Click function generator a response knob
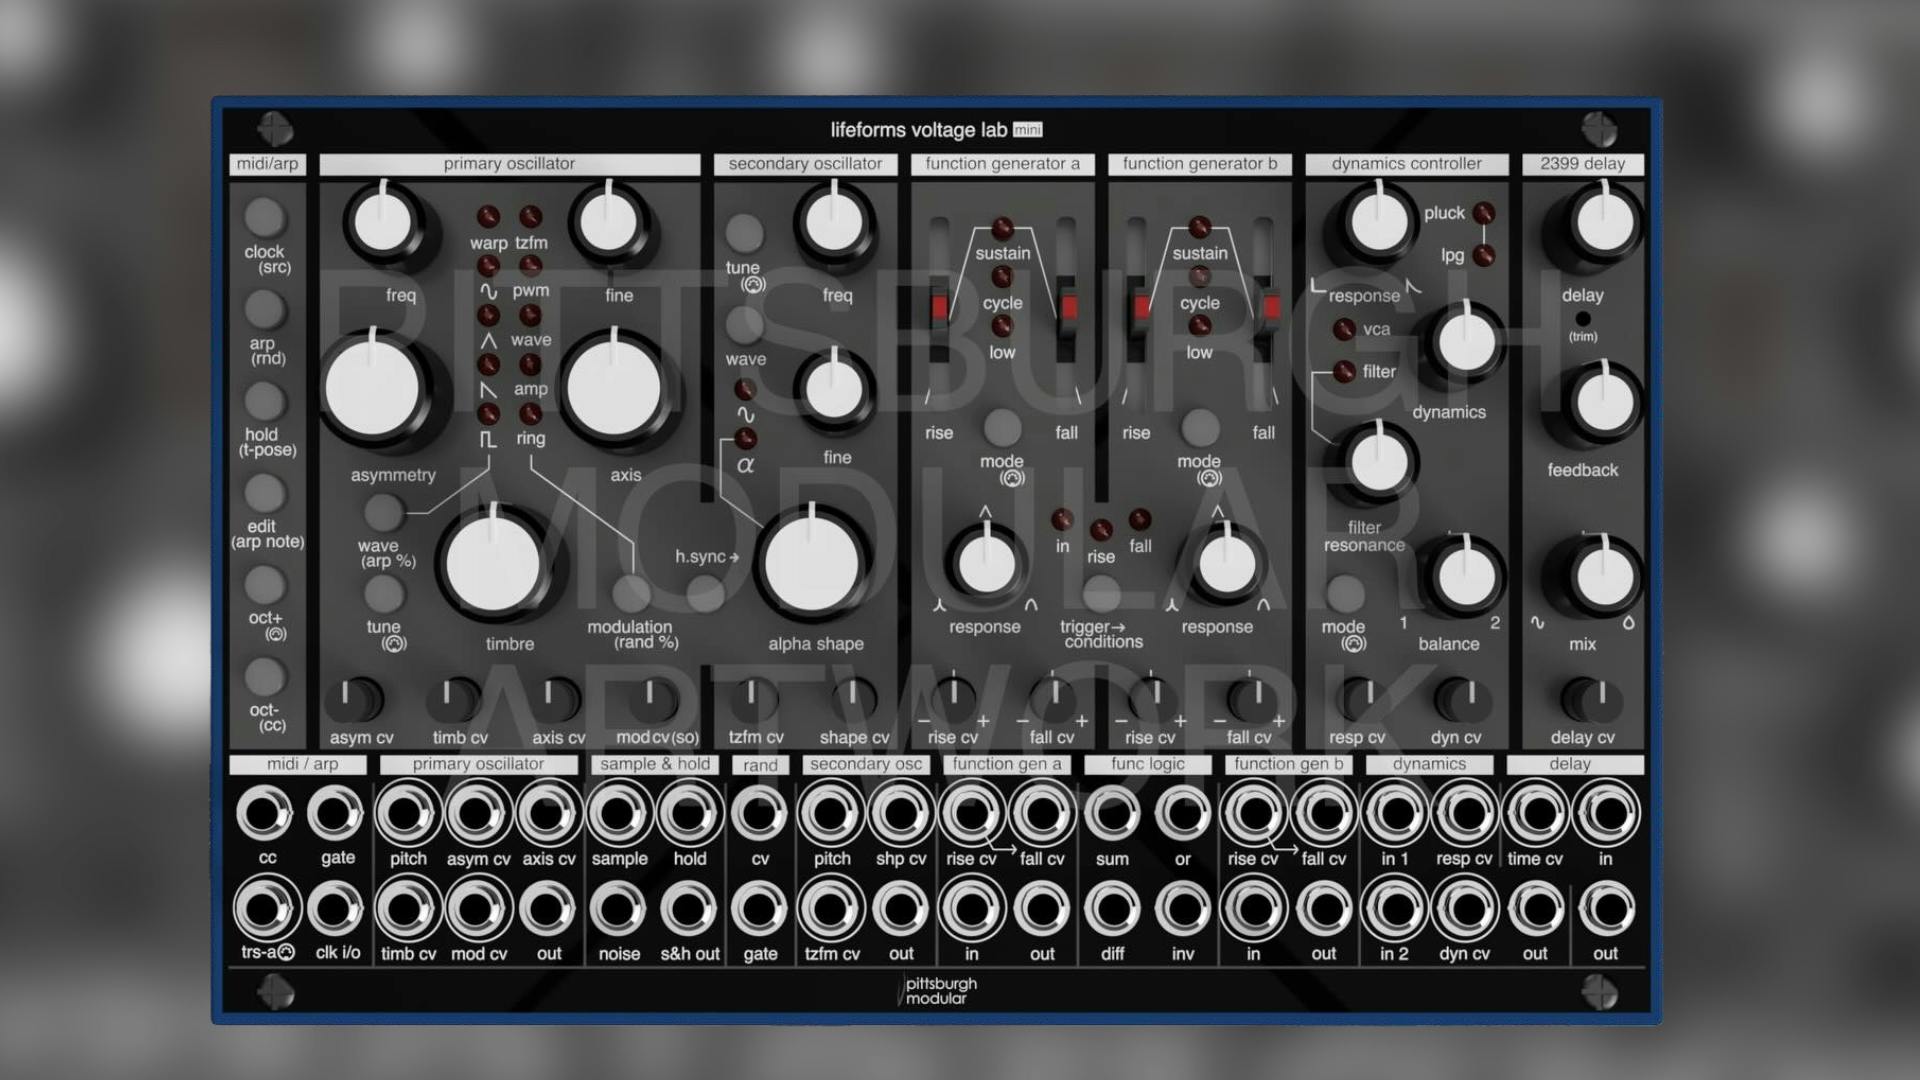This screenshot has height=1080, width=1920. pos(986,564)
